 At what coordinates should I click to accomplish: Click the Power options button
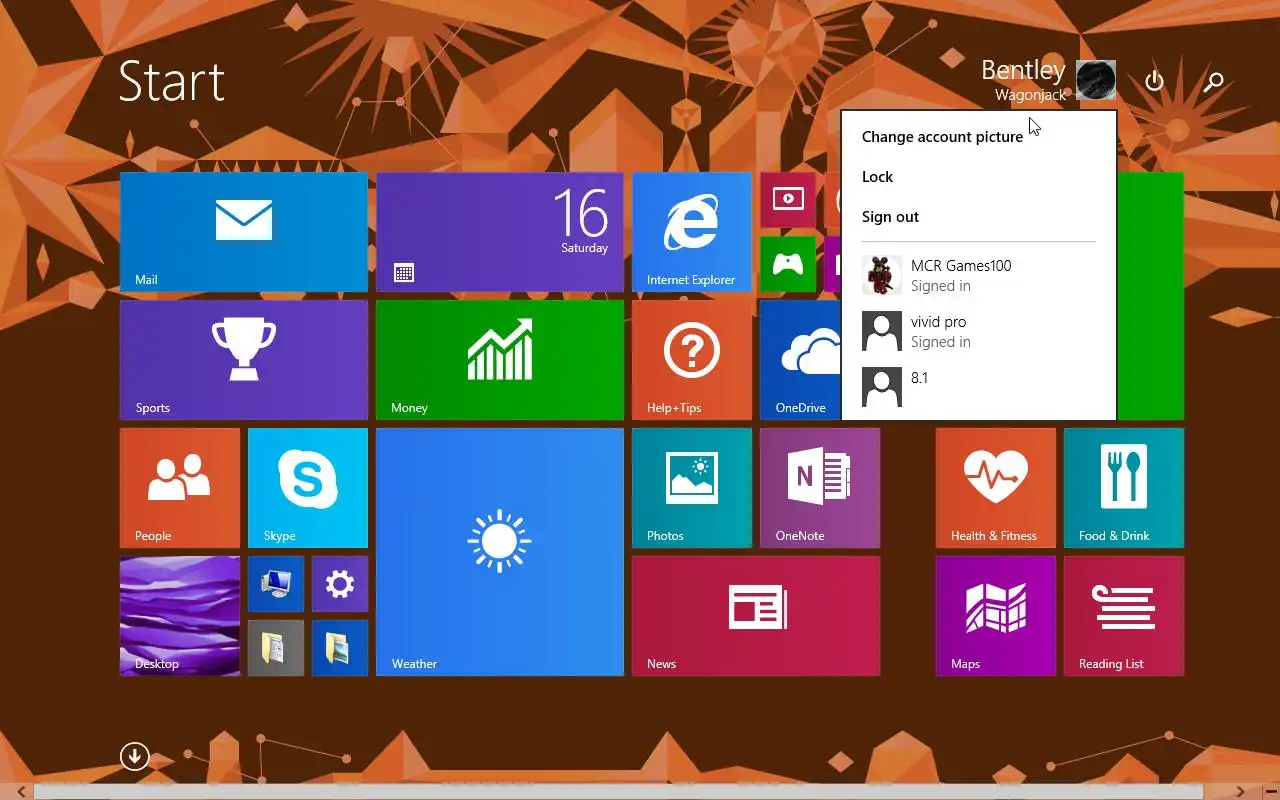point(1155,81)
